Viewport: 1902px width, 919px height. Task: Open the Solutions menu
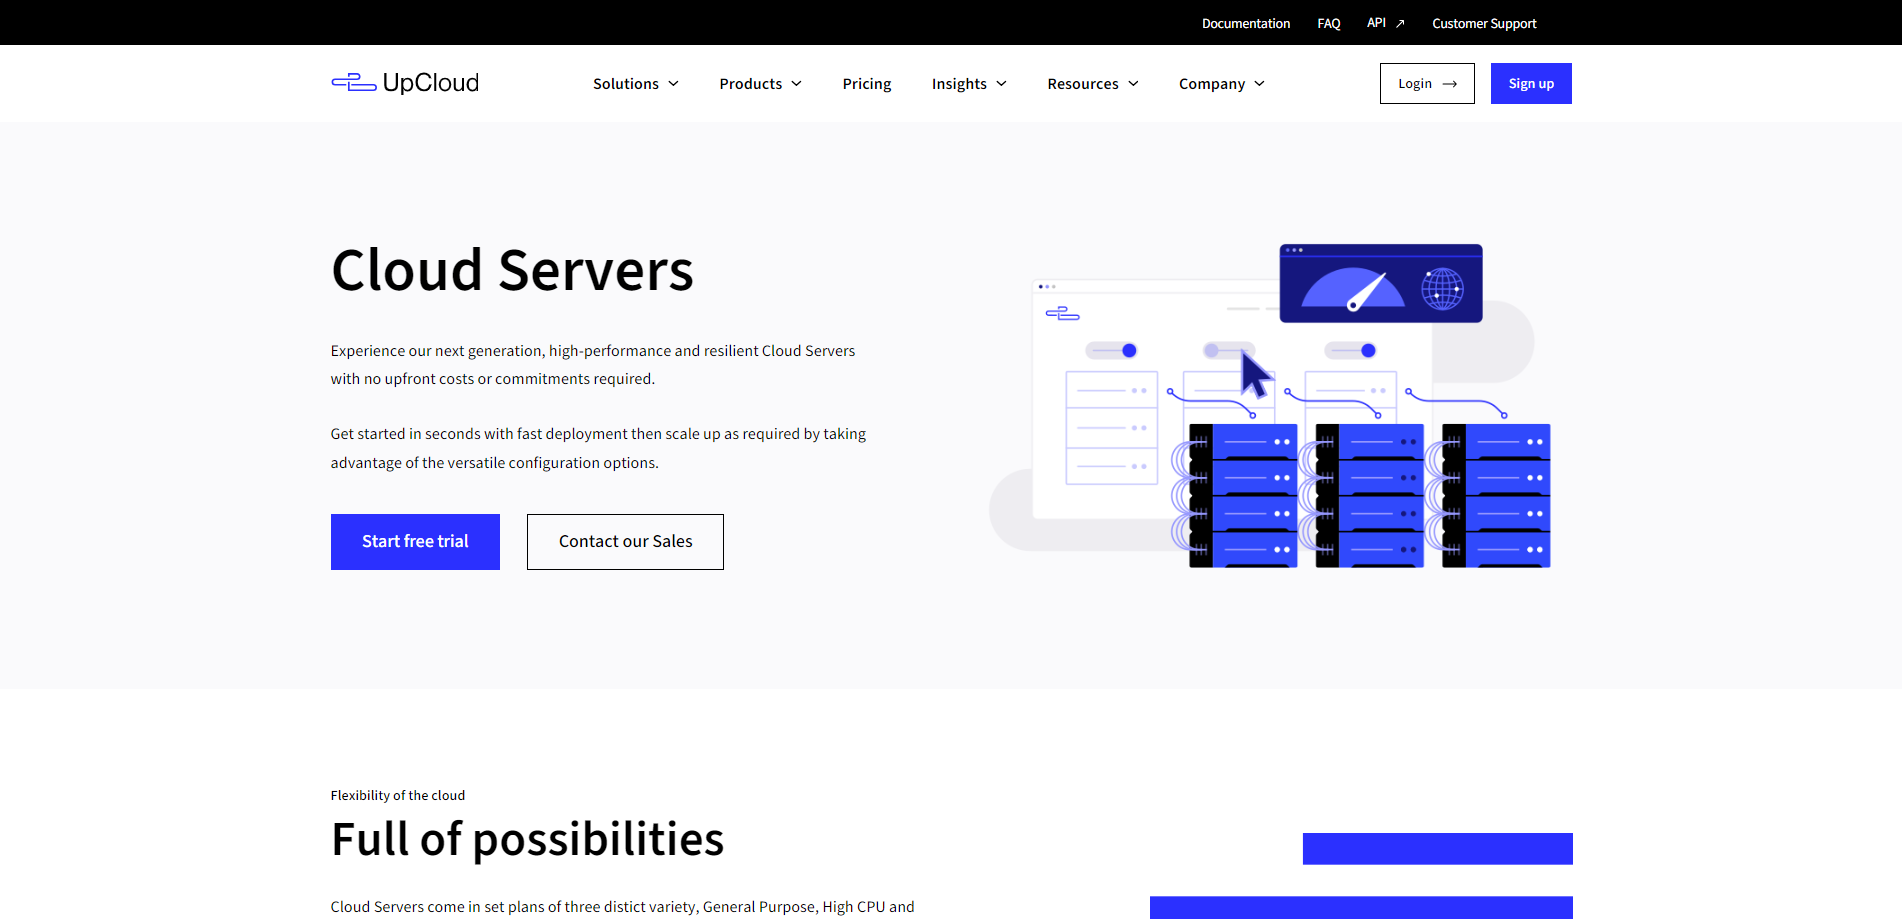tap(636, 84)
